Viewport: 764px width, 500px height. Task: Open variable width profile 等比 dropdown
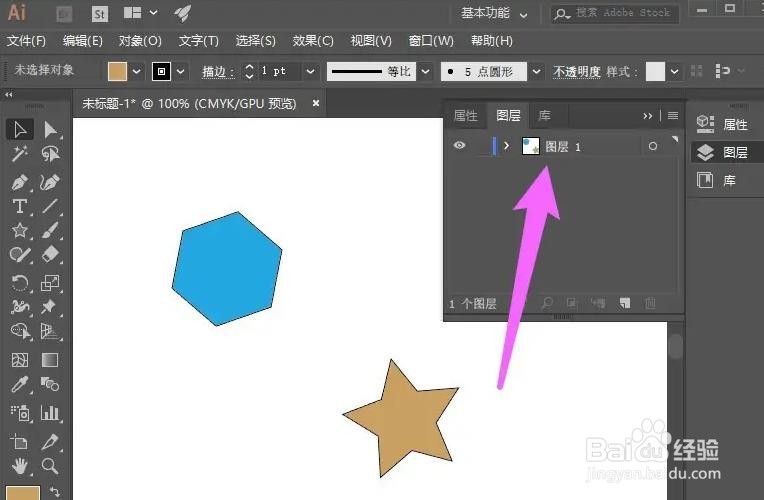(425, 72)
